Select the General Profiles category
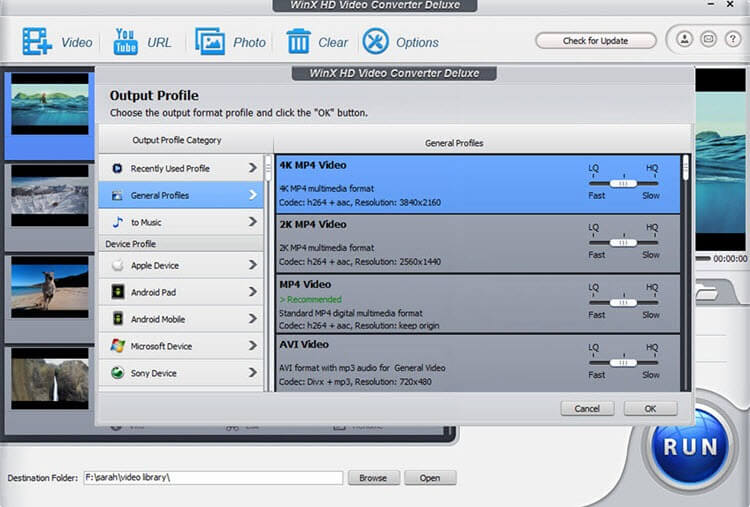 point(181,195)
